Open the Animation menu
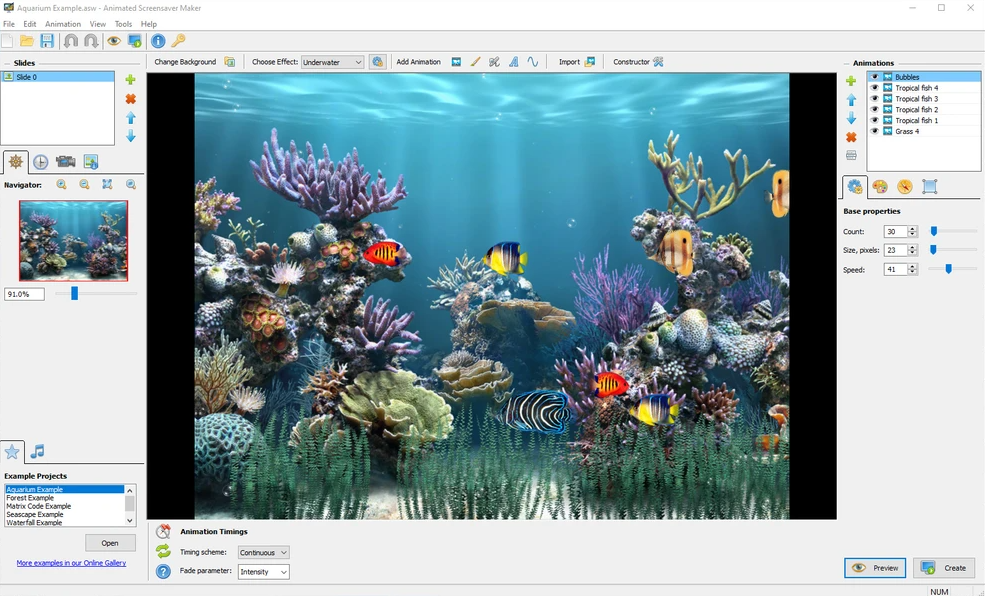 pyautogui.click(x=63, y=24)
